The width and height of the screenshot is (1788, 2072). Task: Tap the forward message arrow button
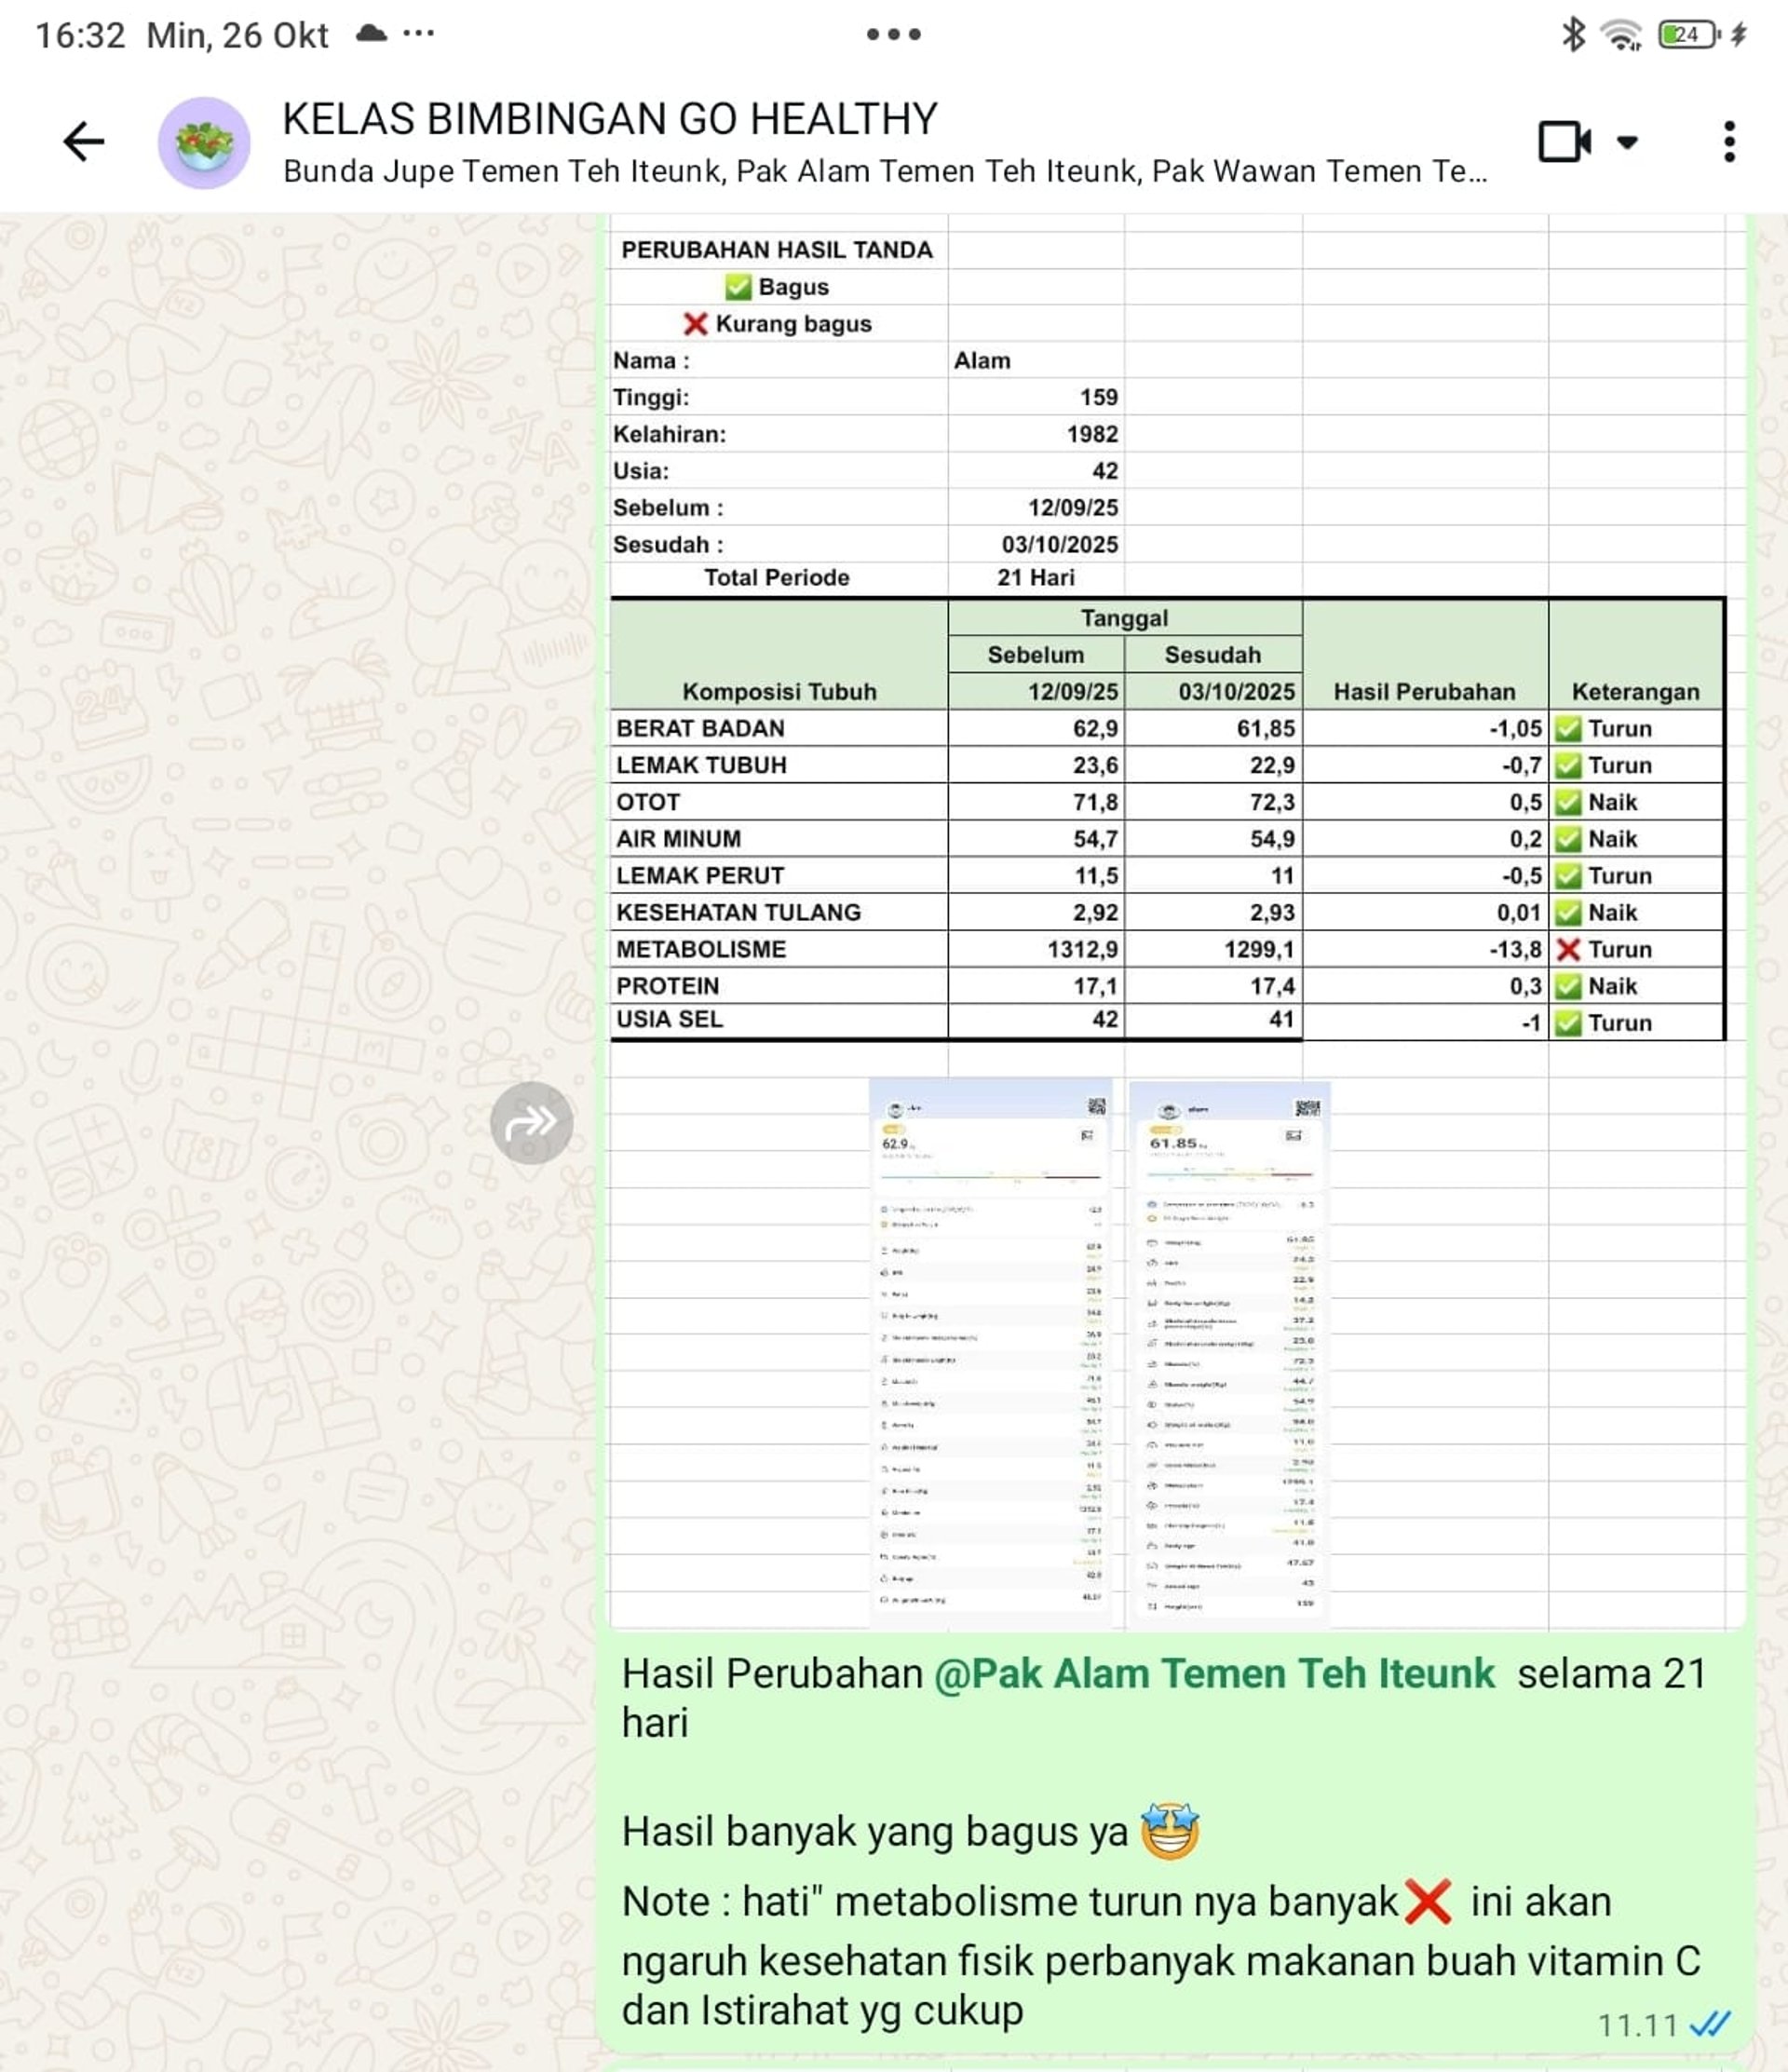coord(531,1122)
